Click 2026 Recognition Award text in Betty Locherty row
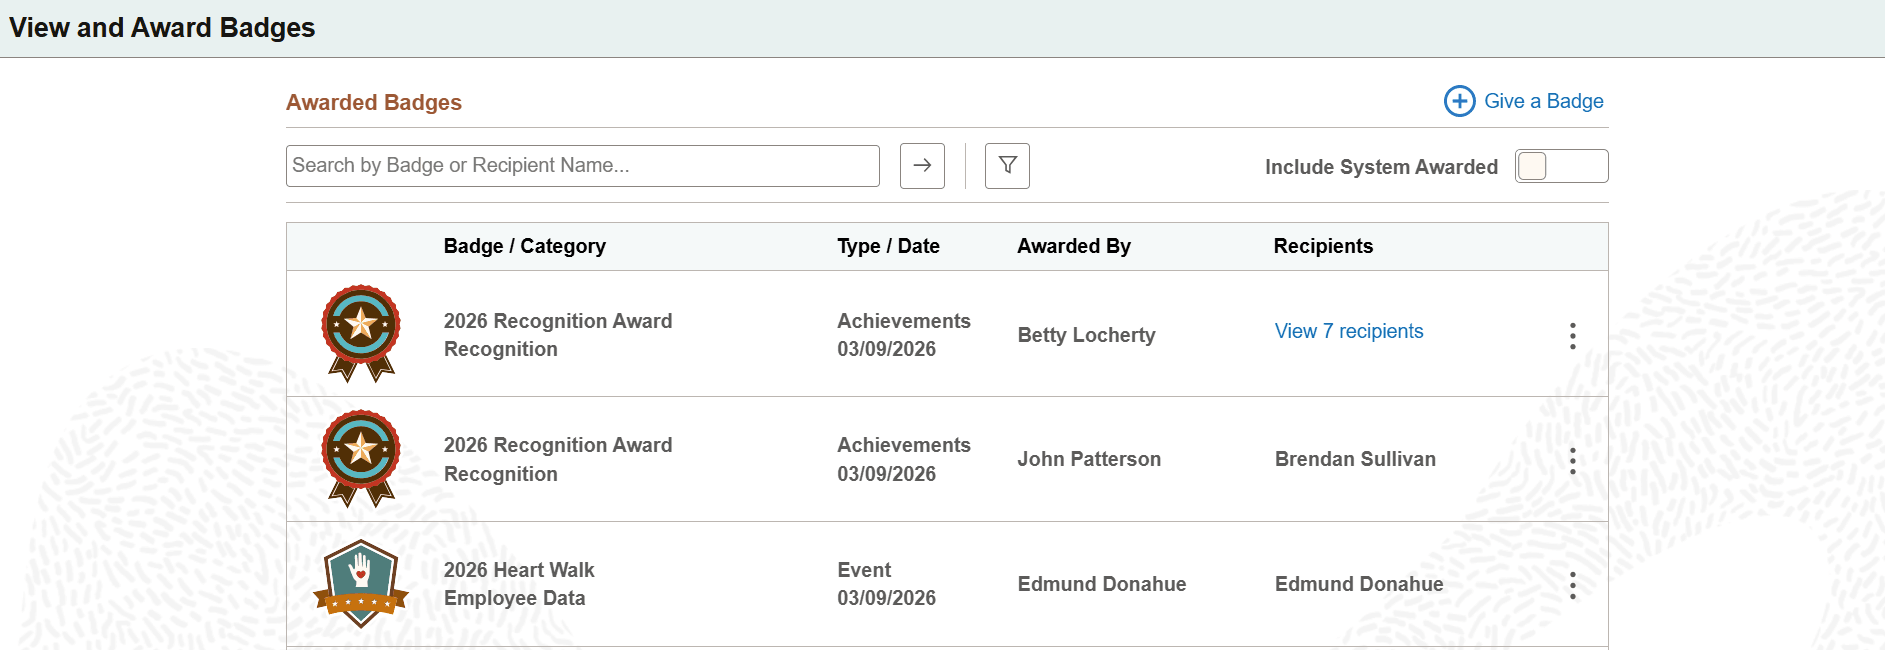The height and width of the screenshot is (650, 1885). click(558, 321)
